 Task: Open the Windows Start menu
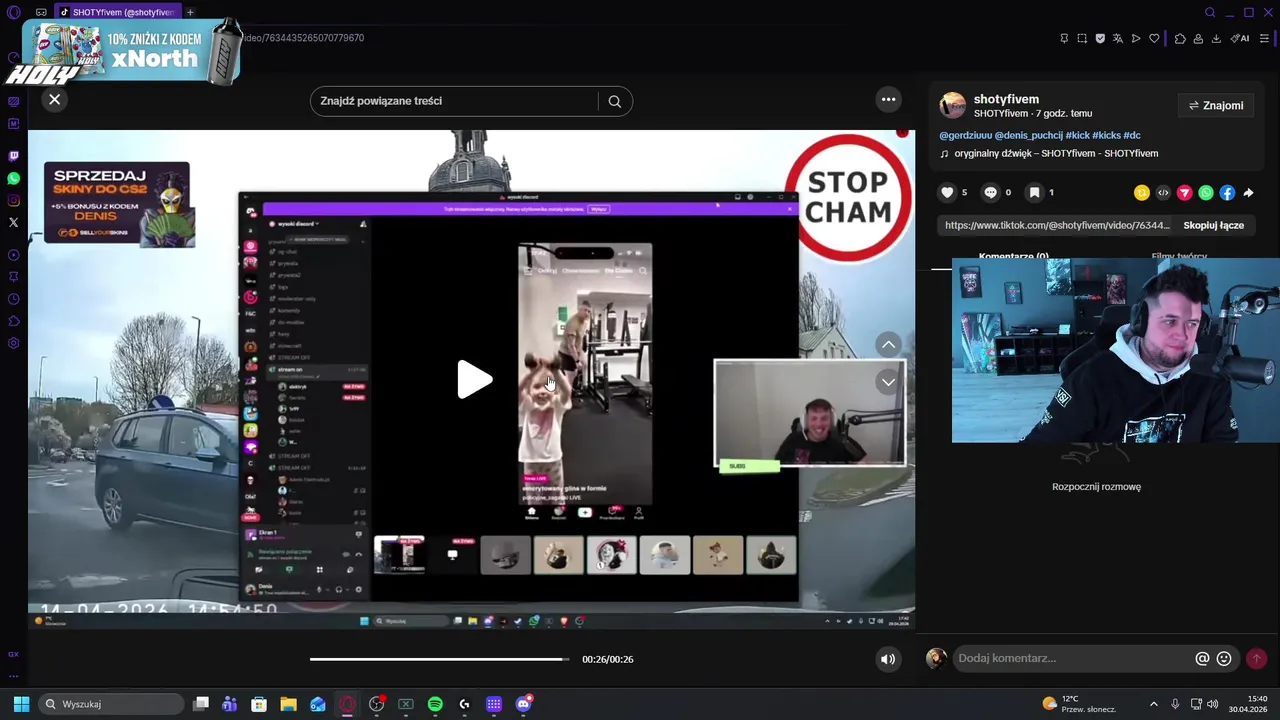[x=21, y=704]
